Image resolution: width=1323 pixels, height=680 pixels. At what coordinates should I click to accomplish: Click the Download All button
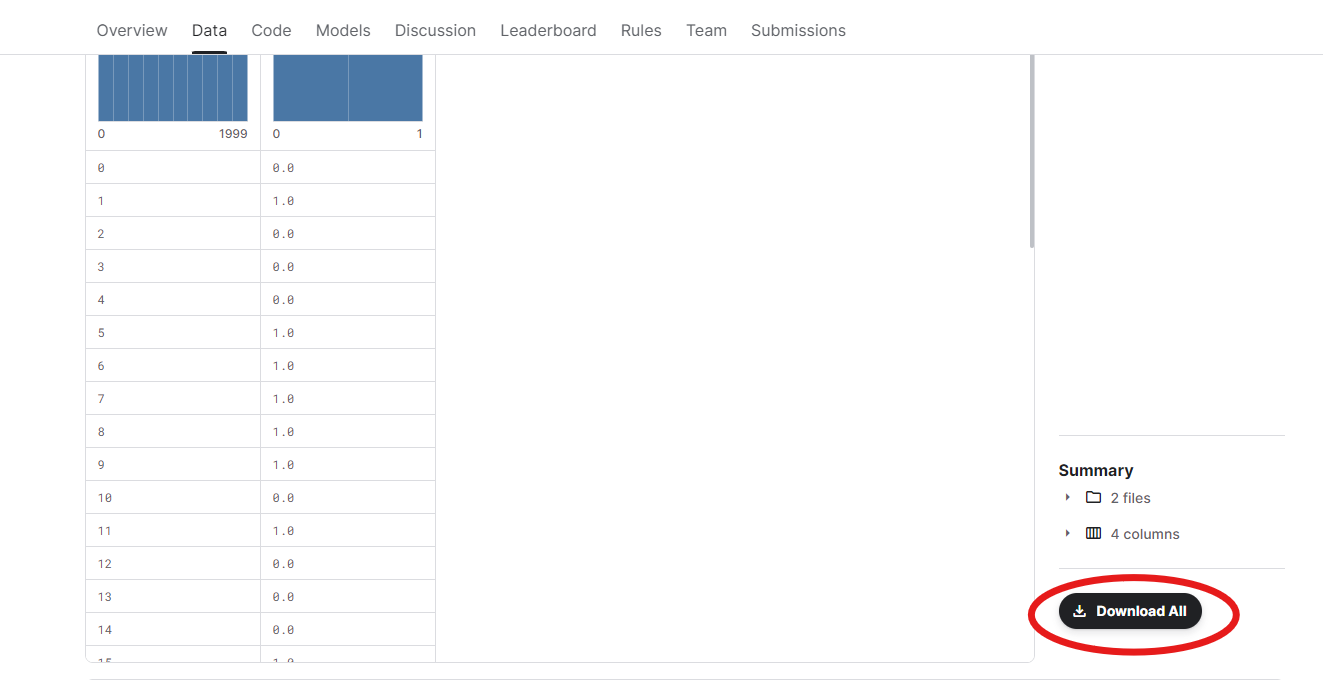tap(1130, 611)
